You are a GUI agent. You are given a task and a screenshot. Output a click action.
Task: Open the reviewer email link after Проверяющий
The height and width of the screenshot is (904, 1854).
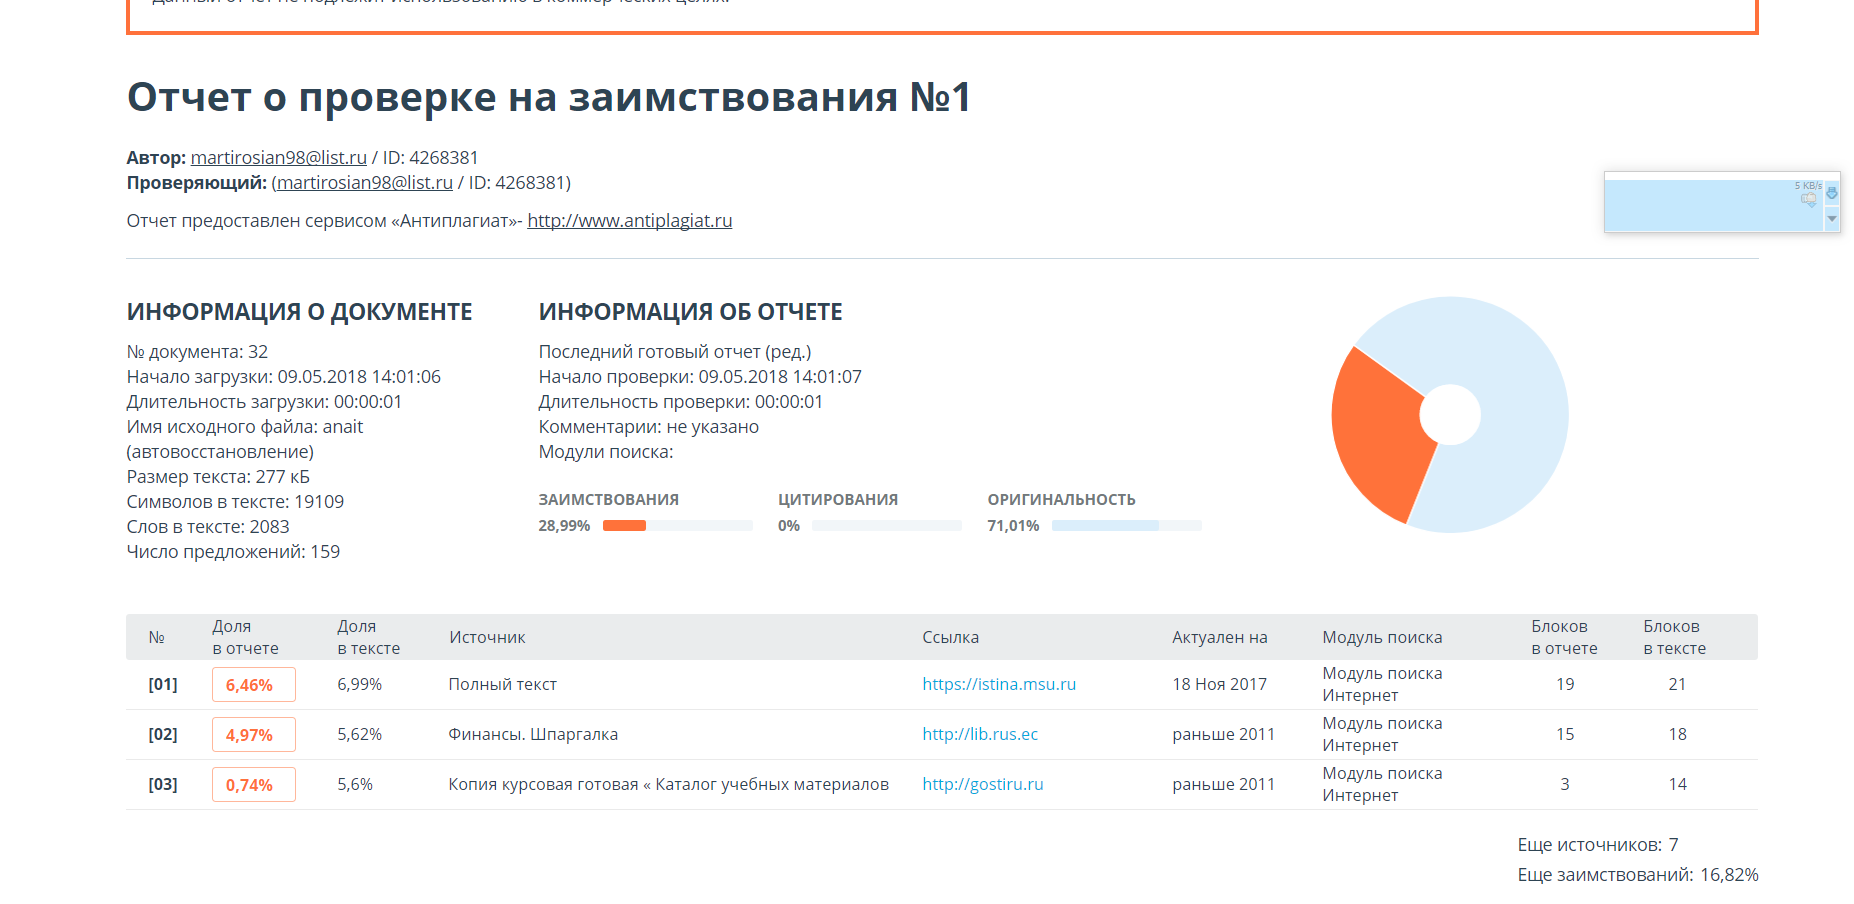point(364,183)
